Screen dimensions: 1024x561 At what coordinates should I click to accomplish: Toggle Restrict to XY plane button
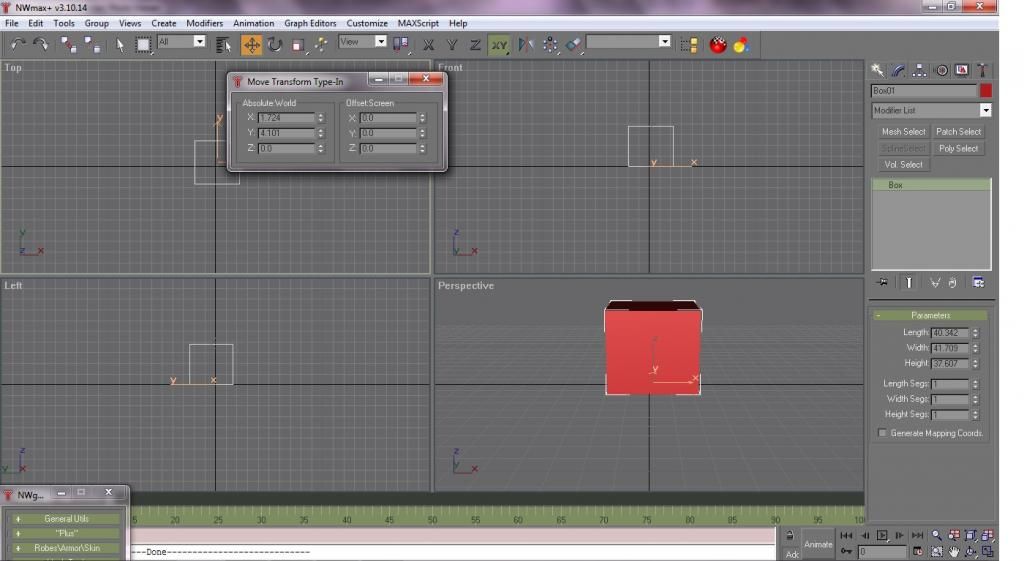pos(499,44)
